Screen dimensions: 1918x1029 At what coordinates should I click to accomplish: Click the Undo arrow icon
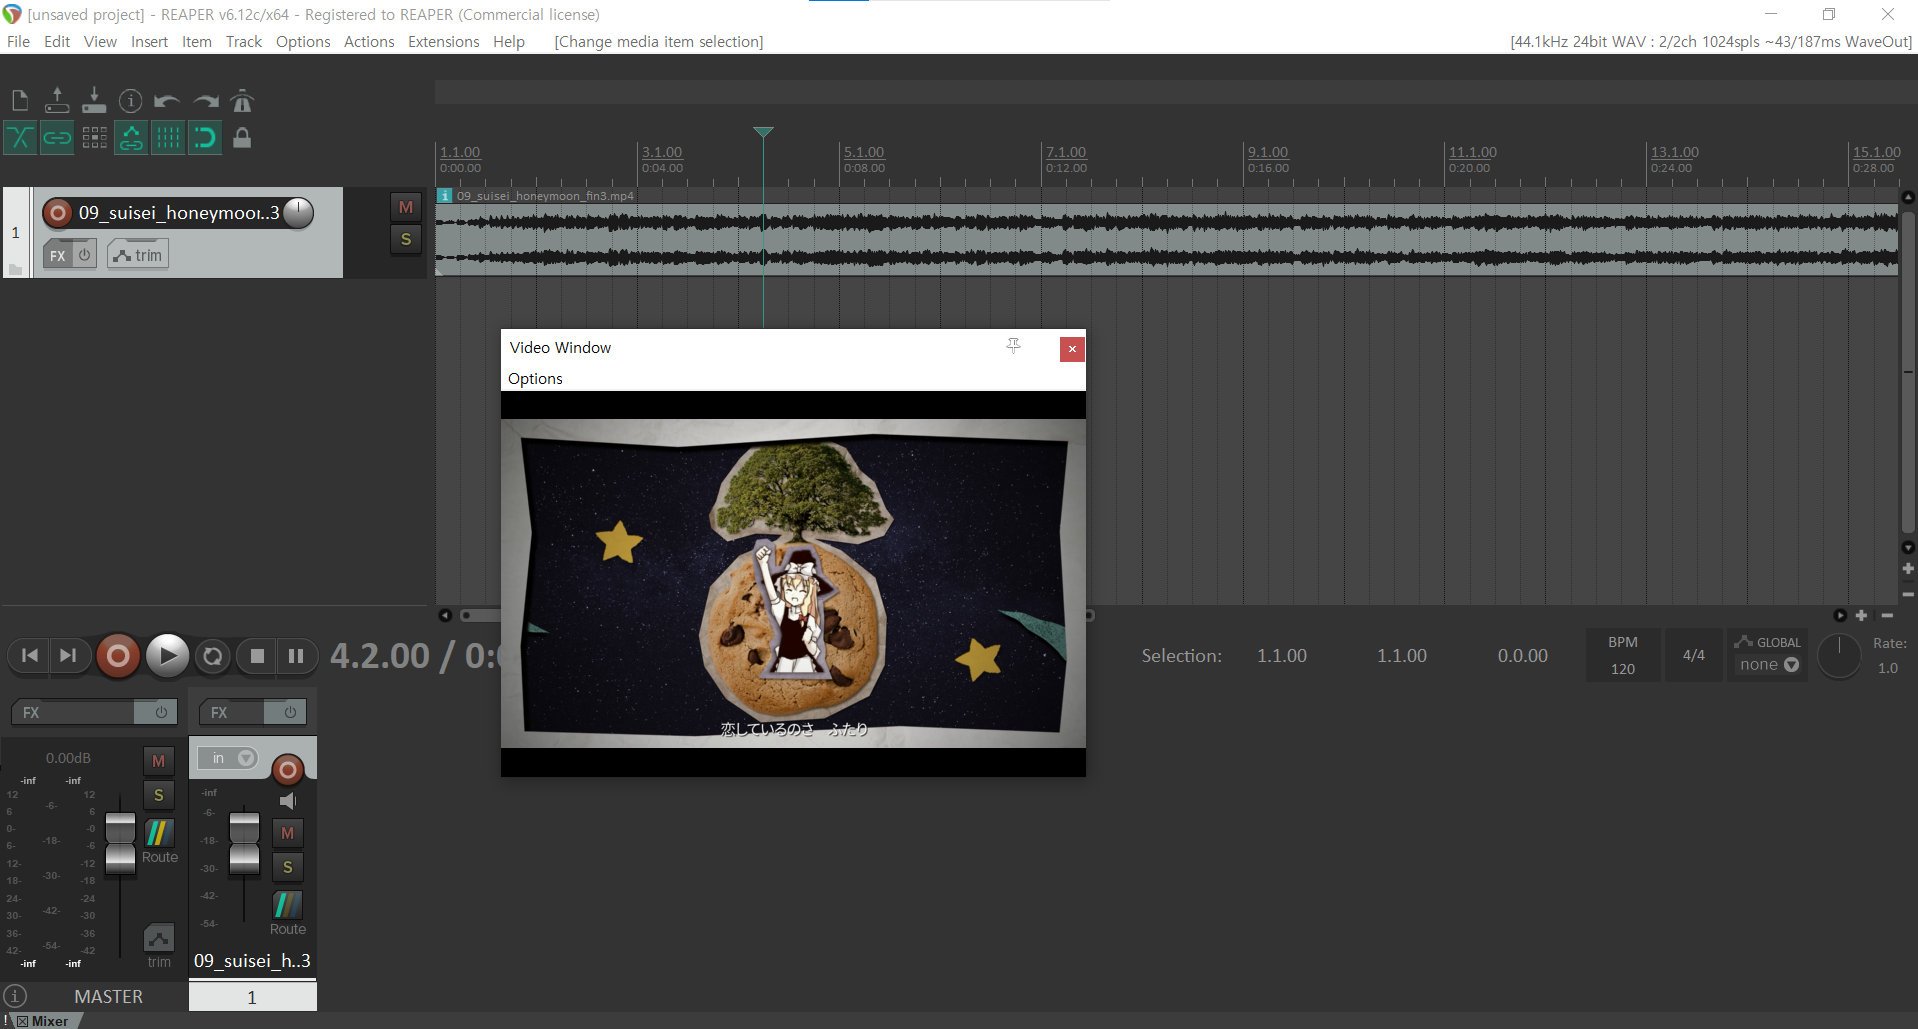pos(167,100)
